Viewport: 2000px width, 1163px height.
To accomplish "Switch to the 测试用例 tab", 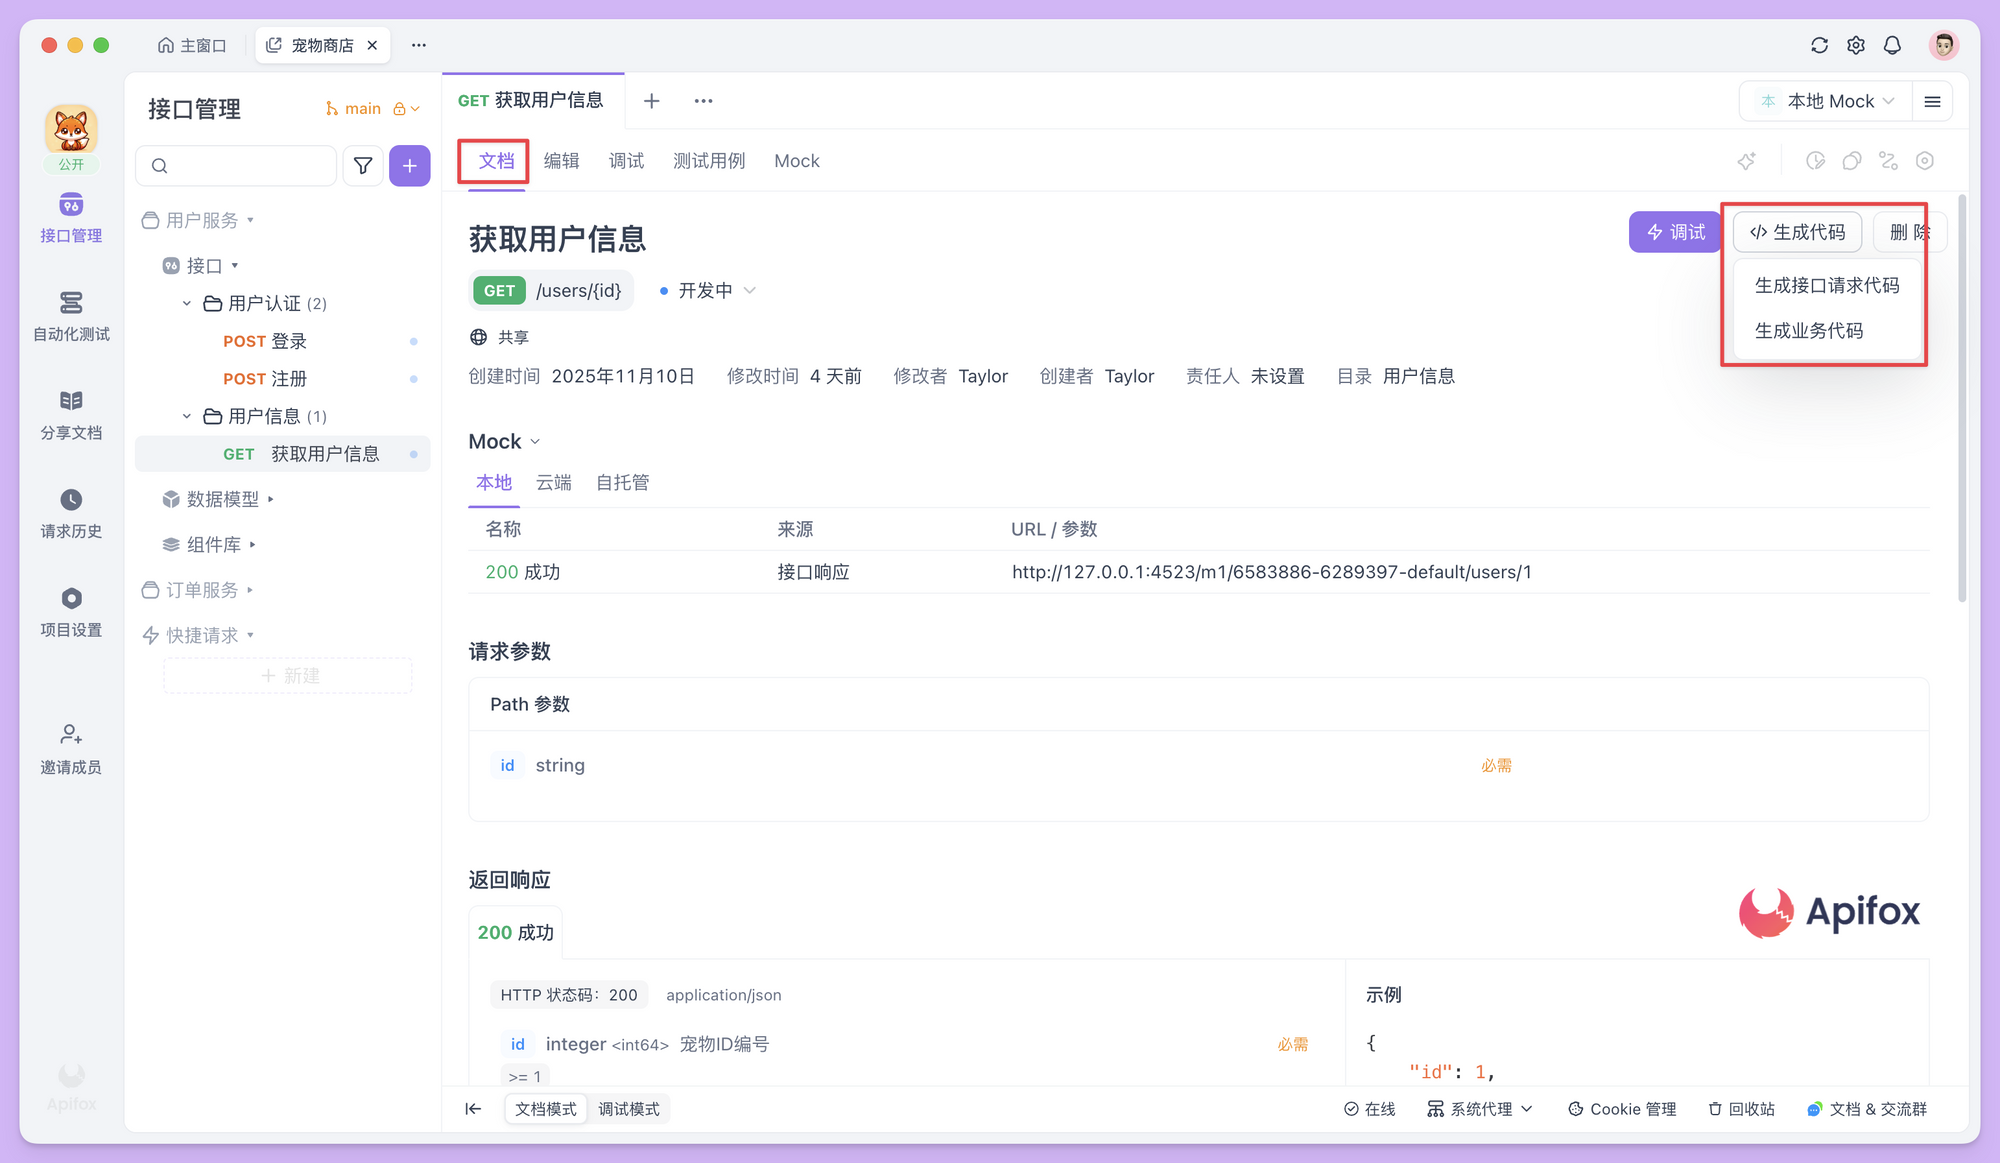I will click(x=710, y=160).
